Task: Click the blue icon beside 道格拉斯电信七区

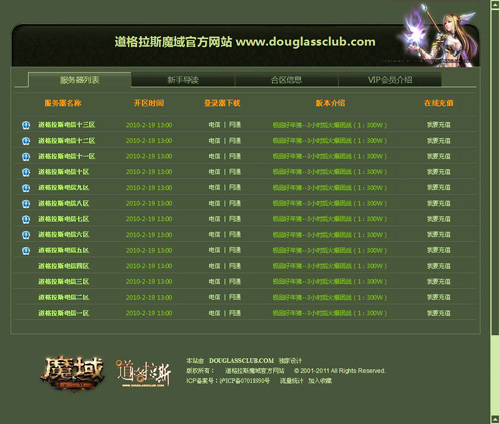Action: [x=26, y=219]
